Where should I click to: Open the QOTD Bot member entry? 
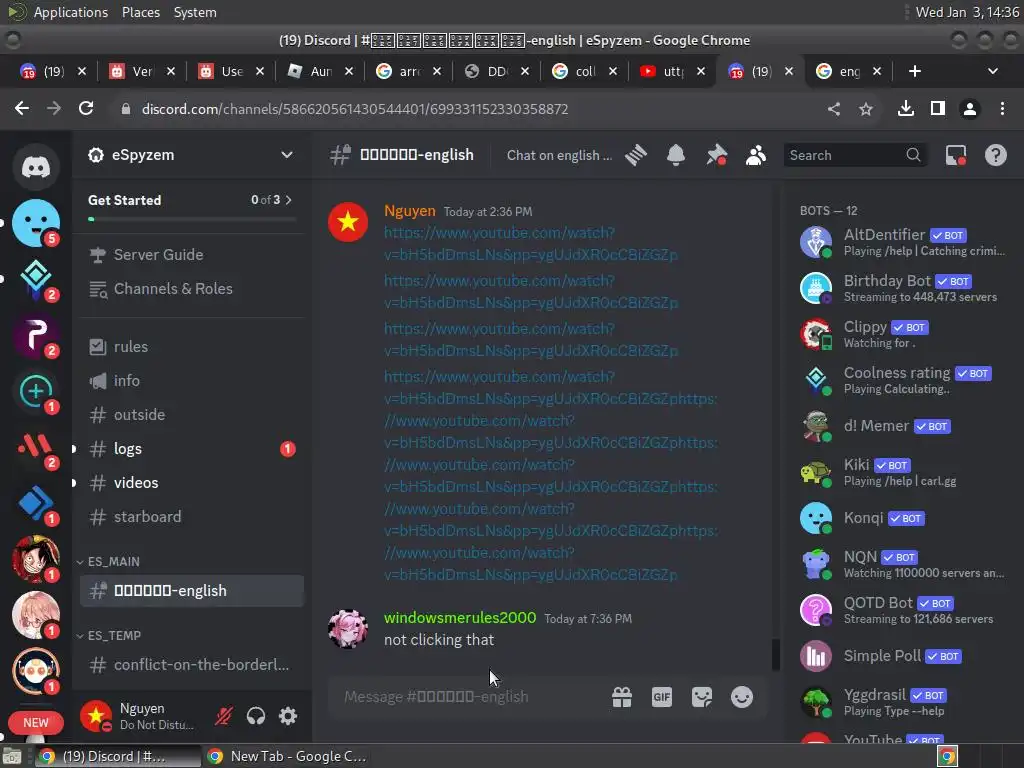904,610
